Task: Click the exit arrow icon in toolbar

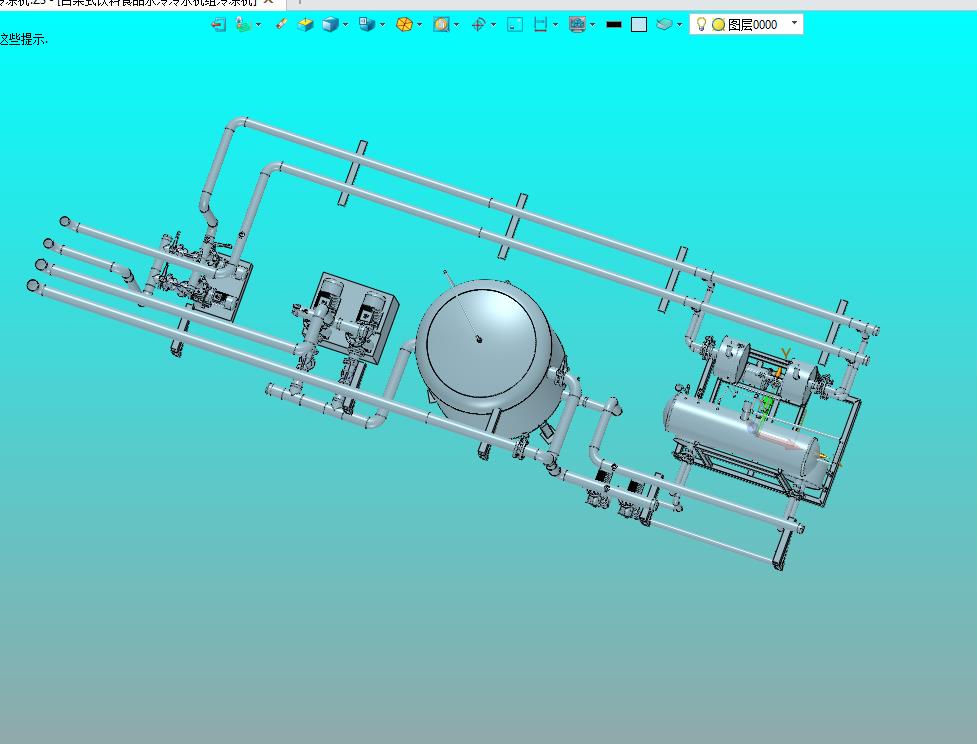Action: [x=218, y=24]
